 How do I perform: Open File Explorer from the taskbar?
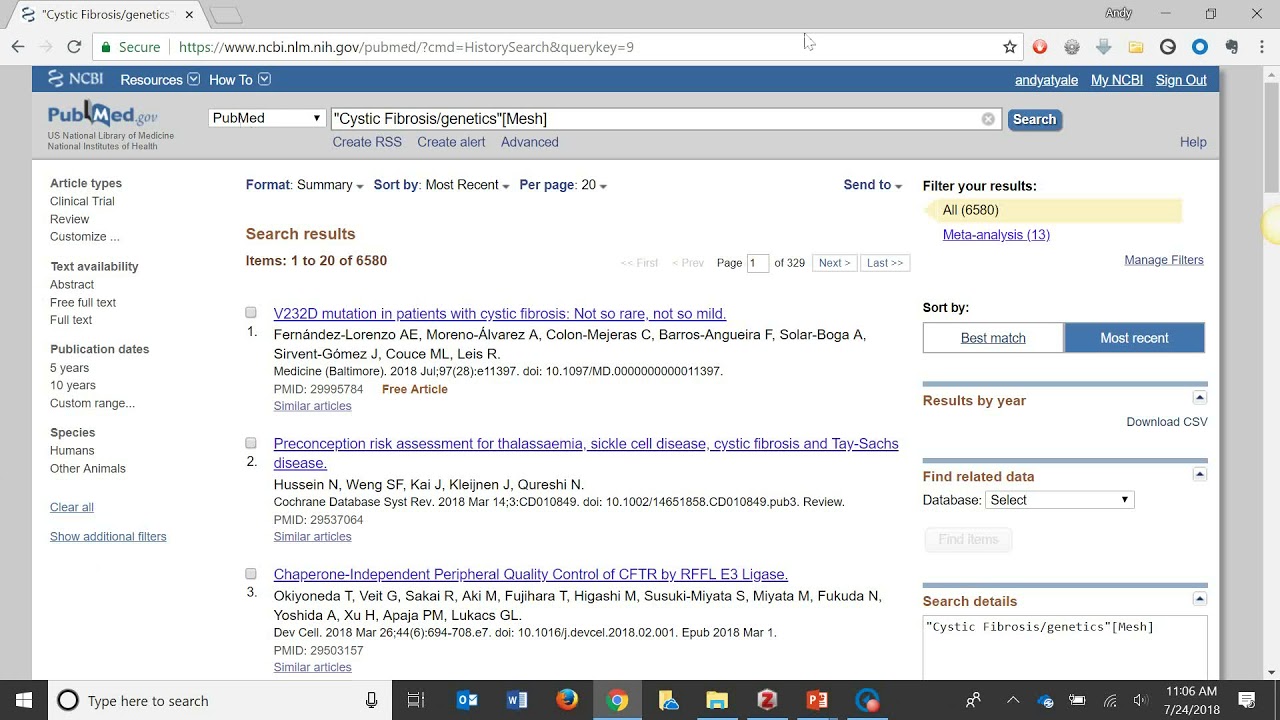click(x=717, y=701)
